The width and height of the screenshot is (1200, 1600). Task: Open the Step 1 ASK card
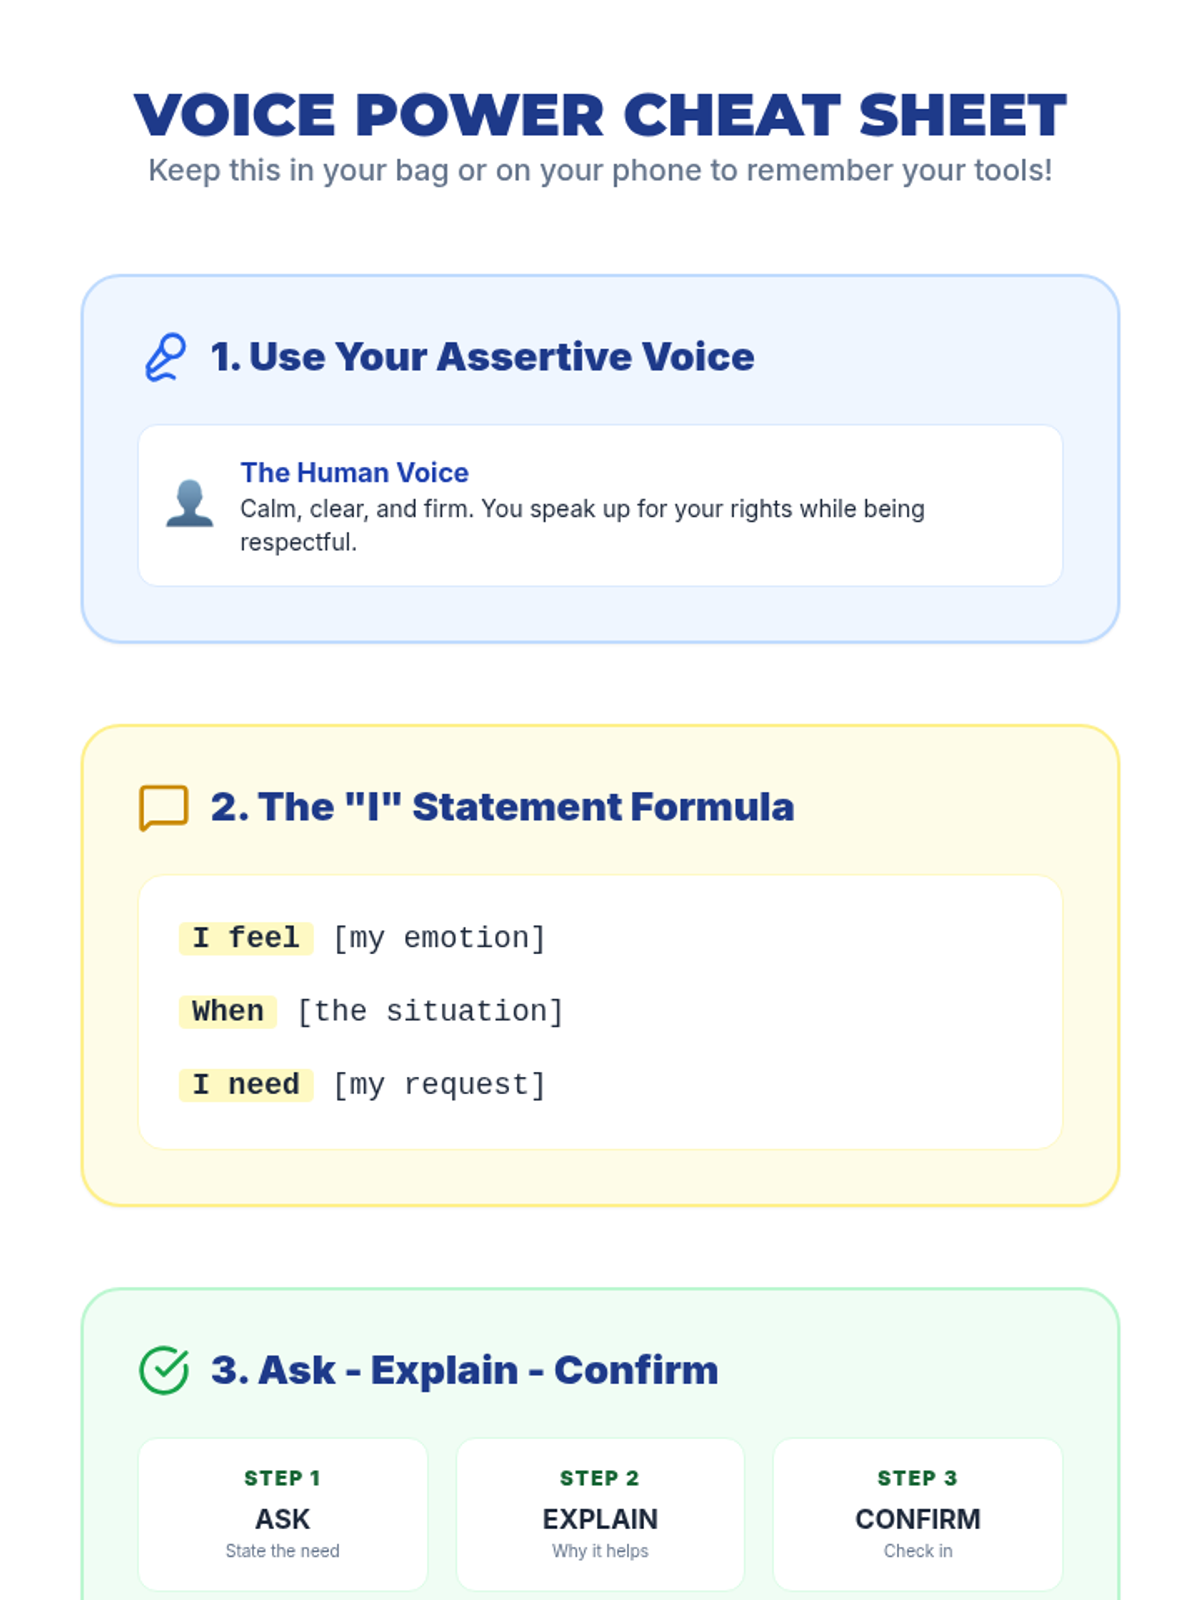coord(283,1514)
